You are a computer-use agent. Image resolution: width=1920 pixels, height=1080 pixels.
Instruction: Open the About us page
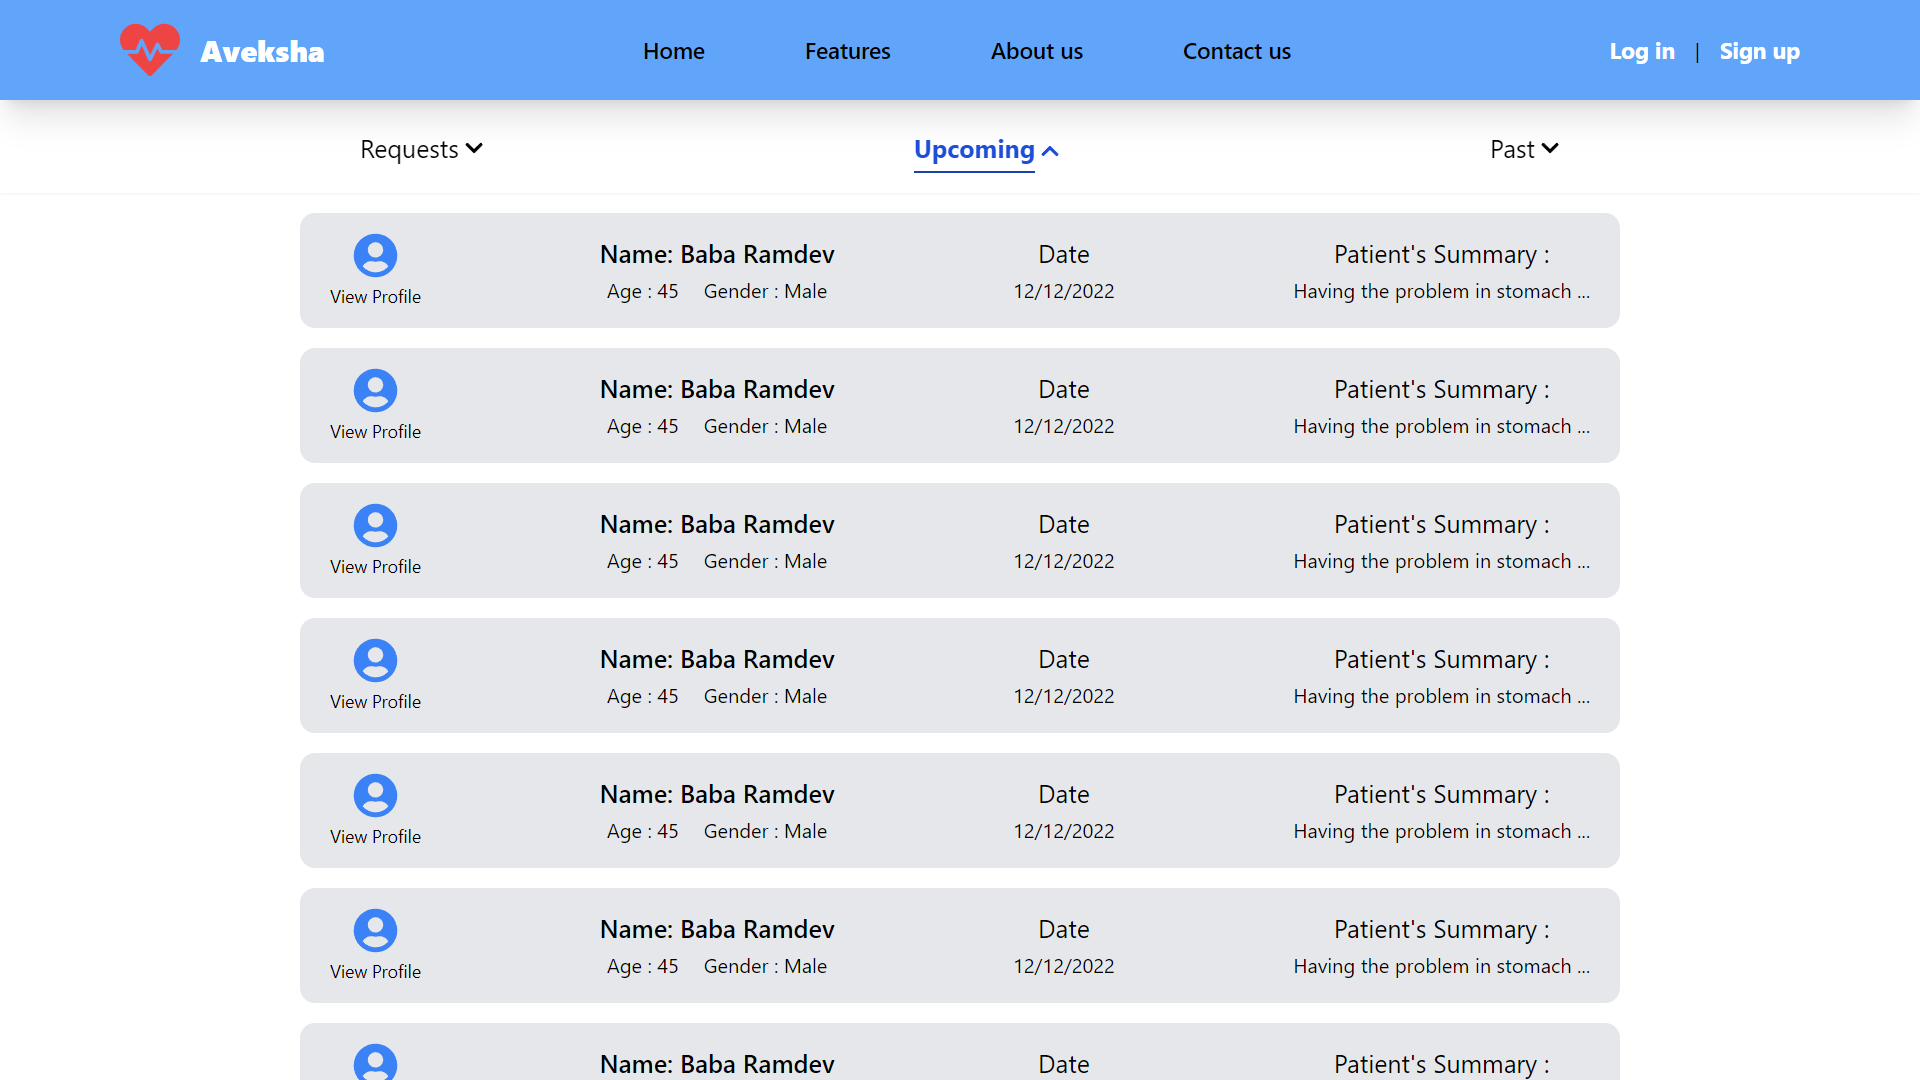[x=1036, y=51]
